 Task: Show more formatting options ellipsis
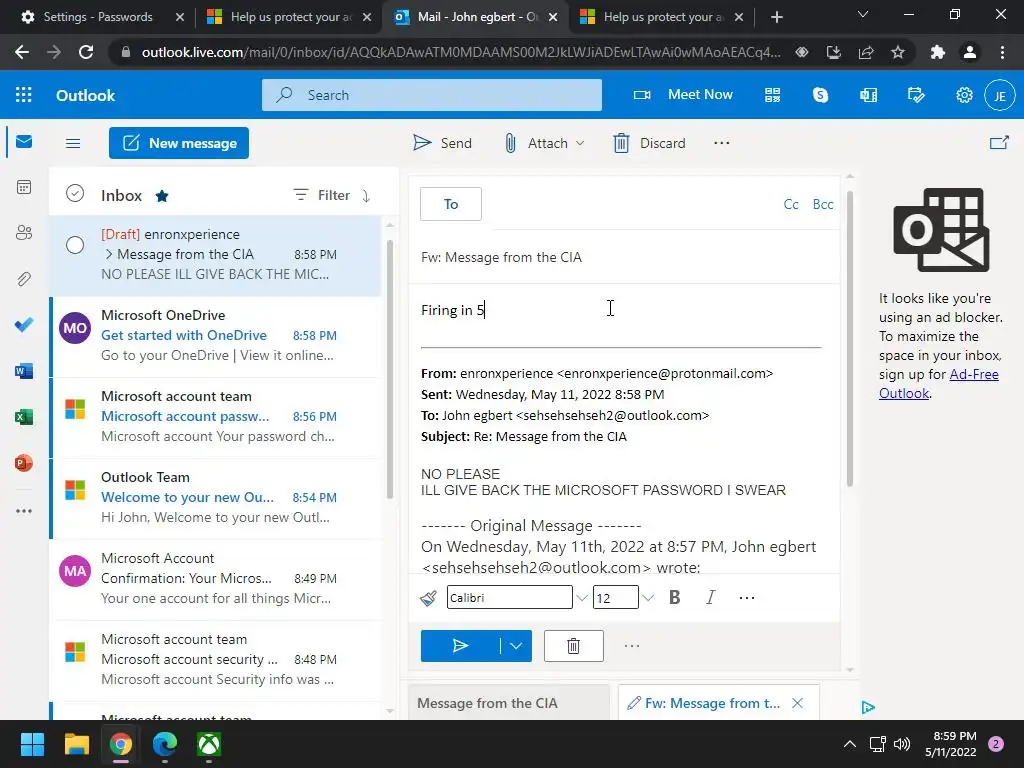click(746, 598)
